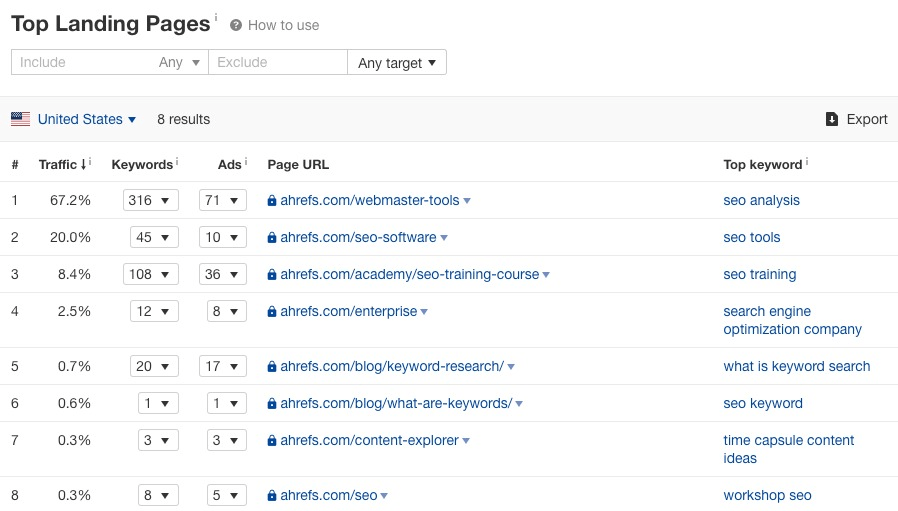The height and width of the screenshot is (511, 898).
Task: Open ahrefs.com/content-explorer page link
Action: (x=369, y=440)
